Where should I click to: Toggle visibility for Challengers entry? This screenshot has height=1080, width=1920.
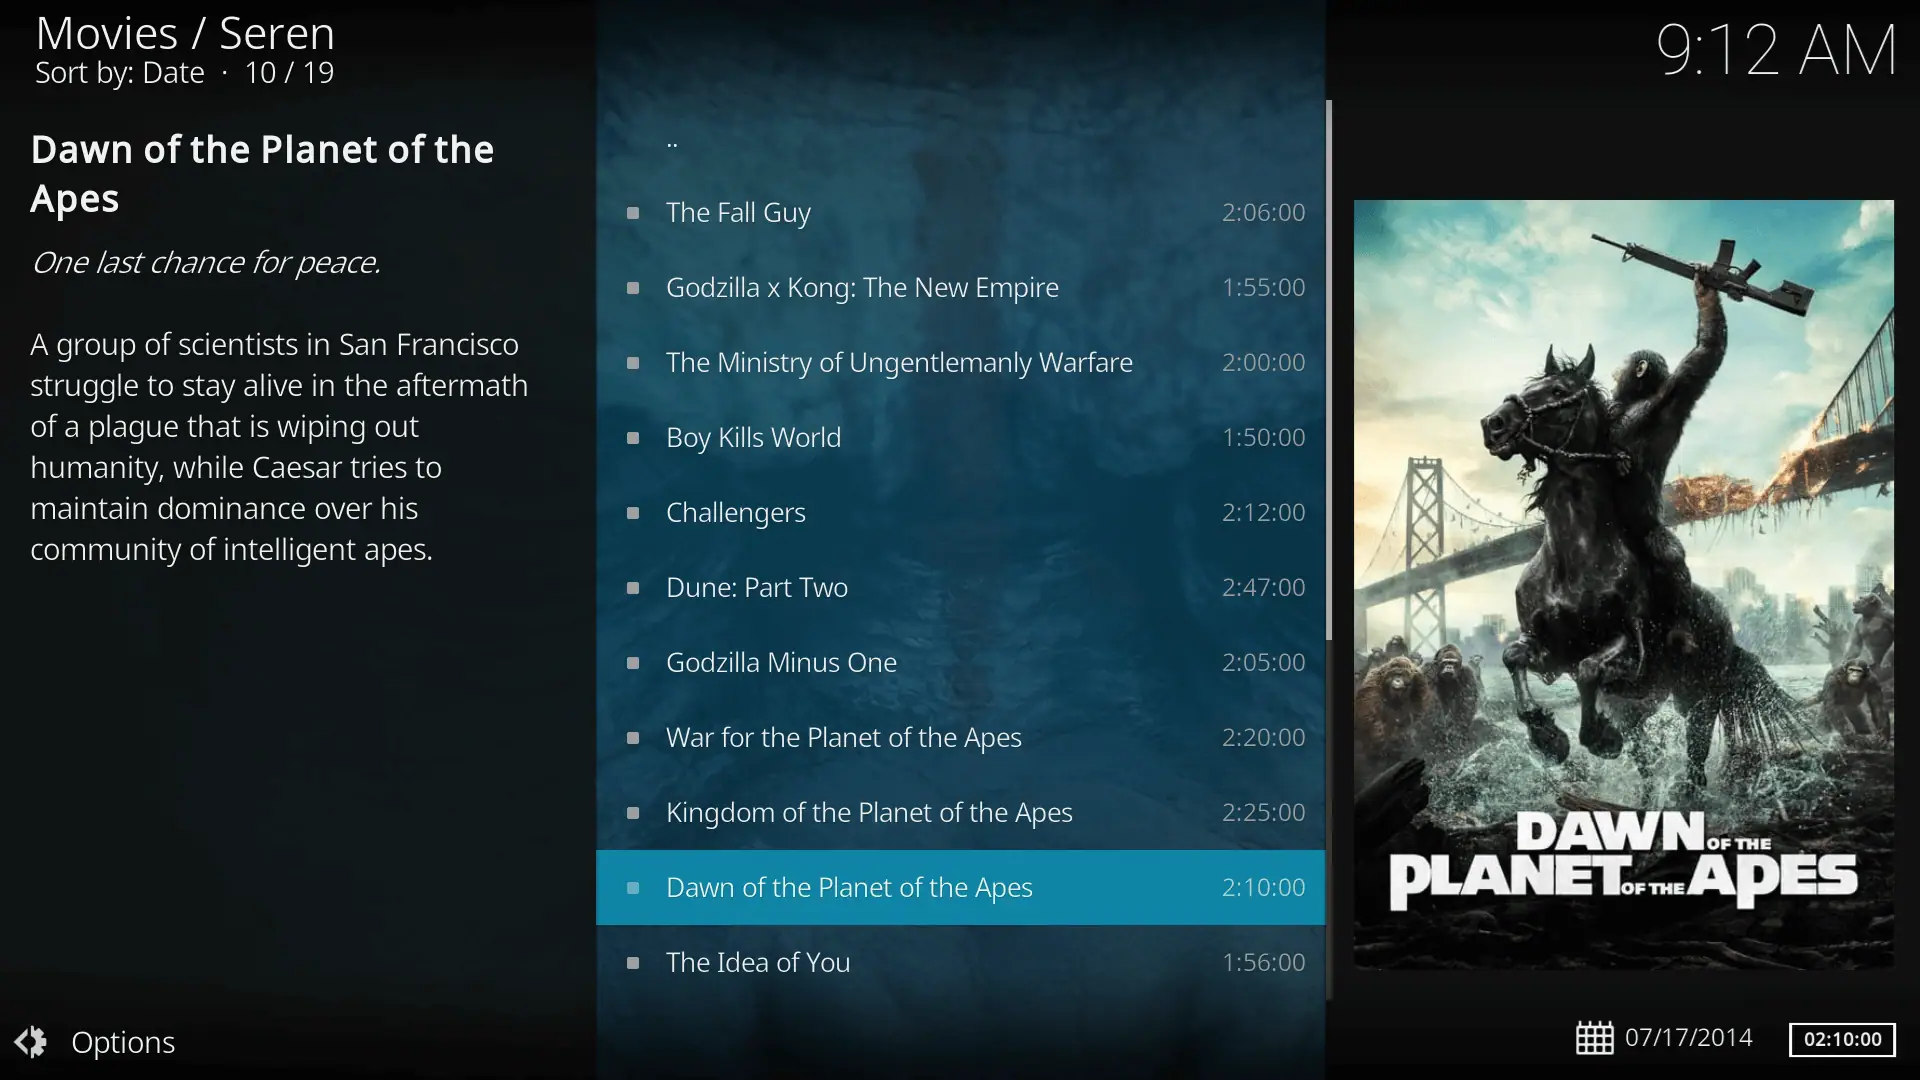[x=636, y=513]
